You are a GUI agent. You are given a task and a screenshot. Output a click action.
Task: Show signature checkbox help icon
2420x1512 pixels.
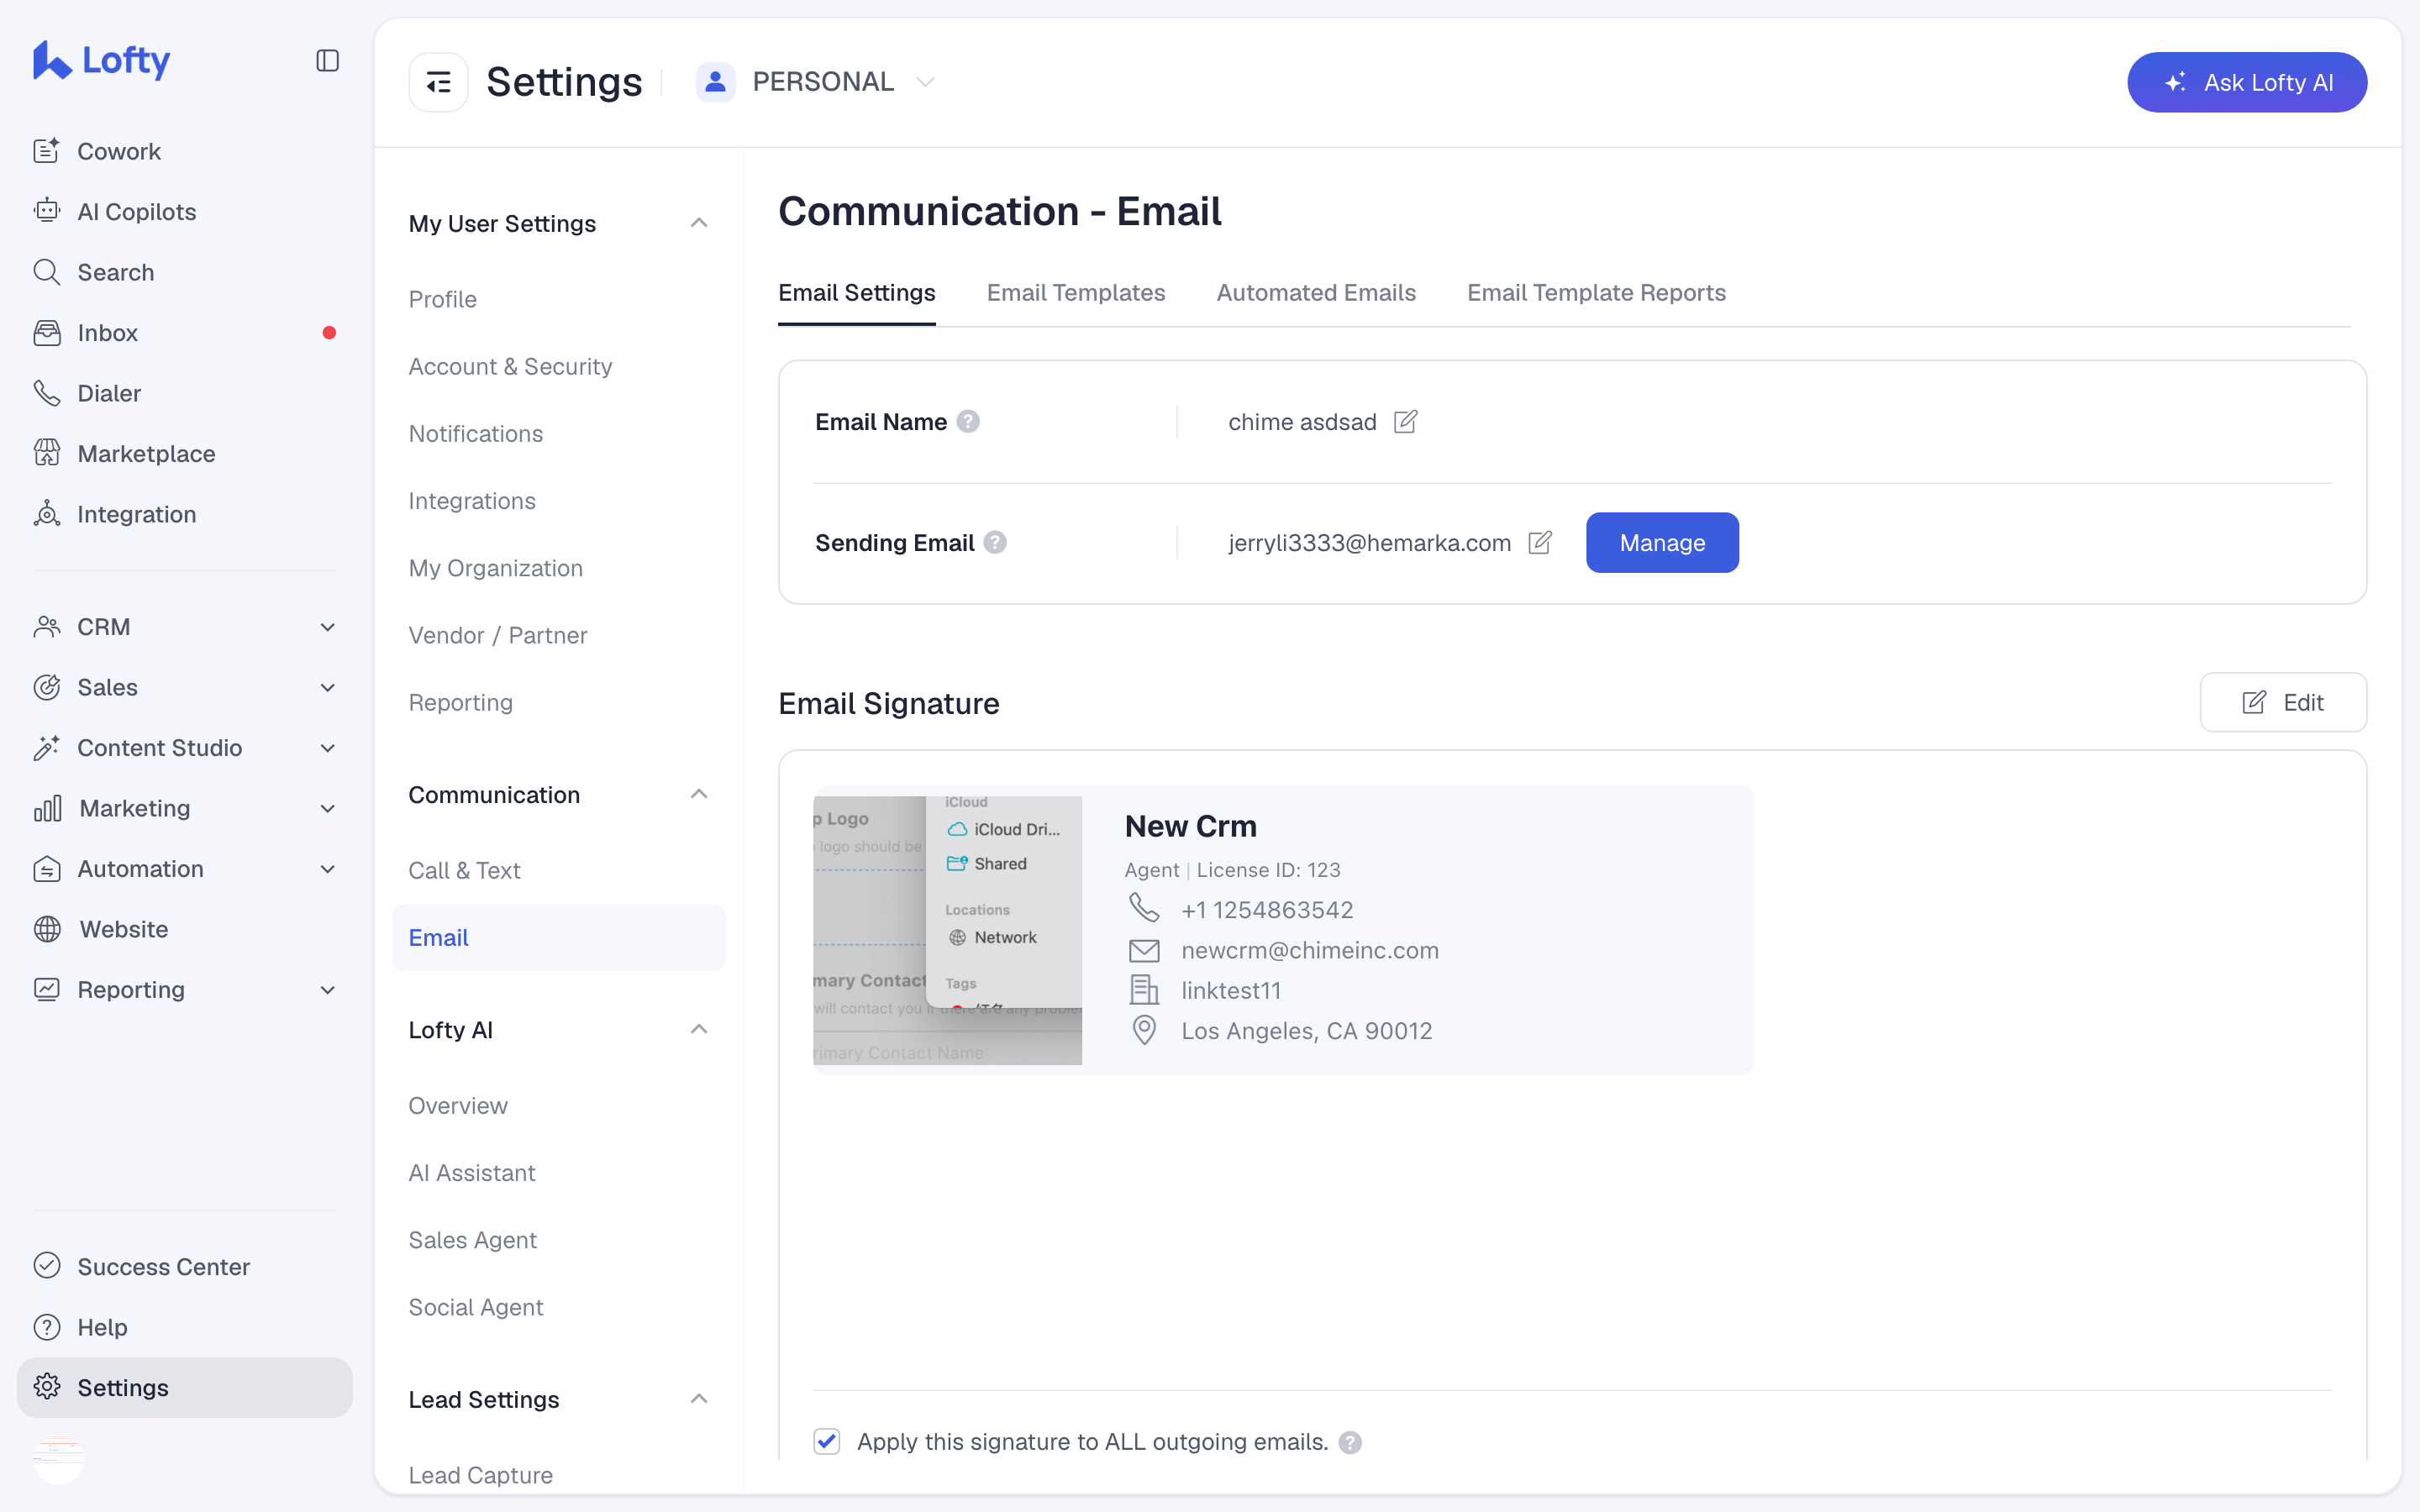(1350, 1442)
